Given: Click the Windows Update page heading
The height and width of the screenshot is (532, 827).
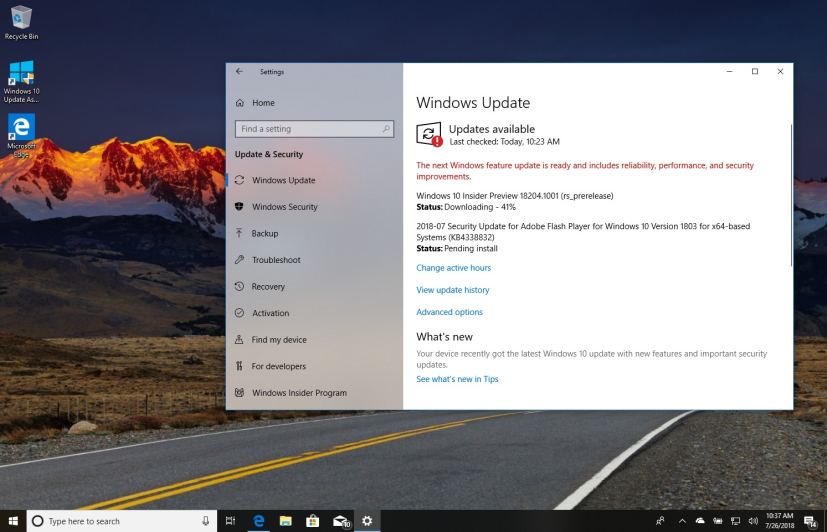Looking at the screenshot, I should [473, 103].
